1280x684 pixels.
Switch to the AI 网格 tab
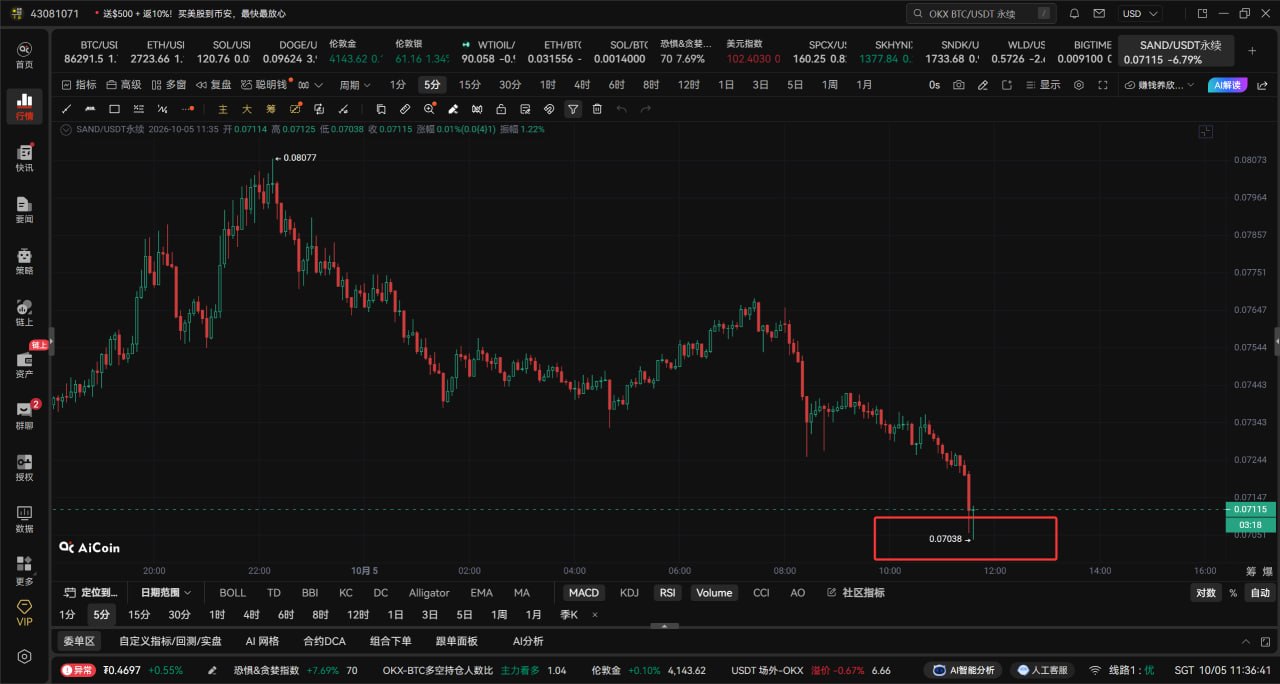click(x=262, y=641)
